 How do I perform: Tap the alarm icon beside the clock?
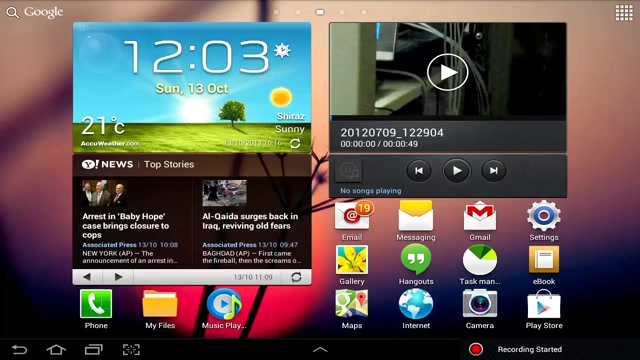[282, 51]
